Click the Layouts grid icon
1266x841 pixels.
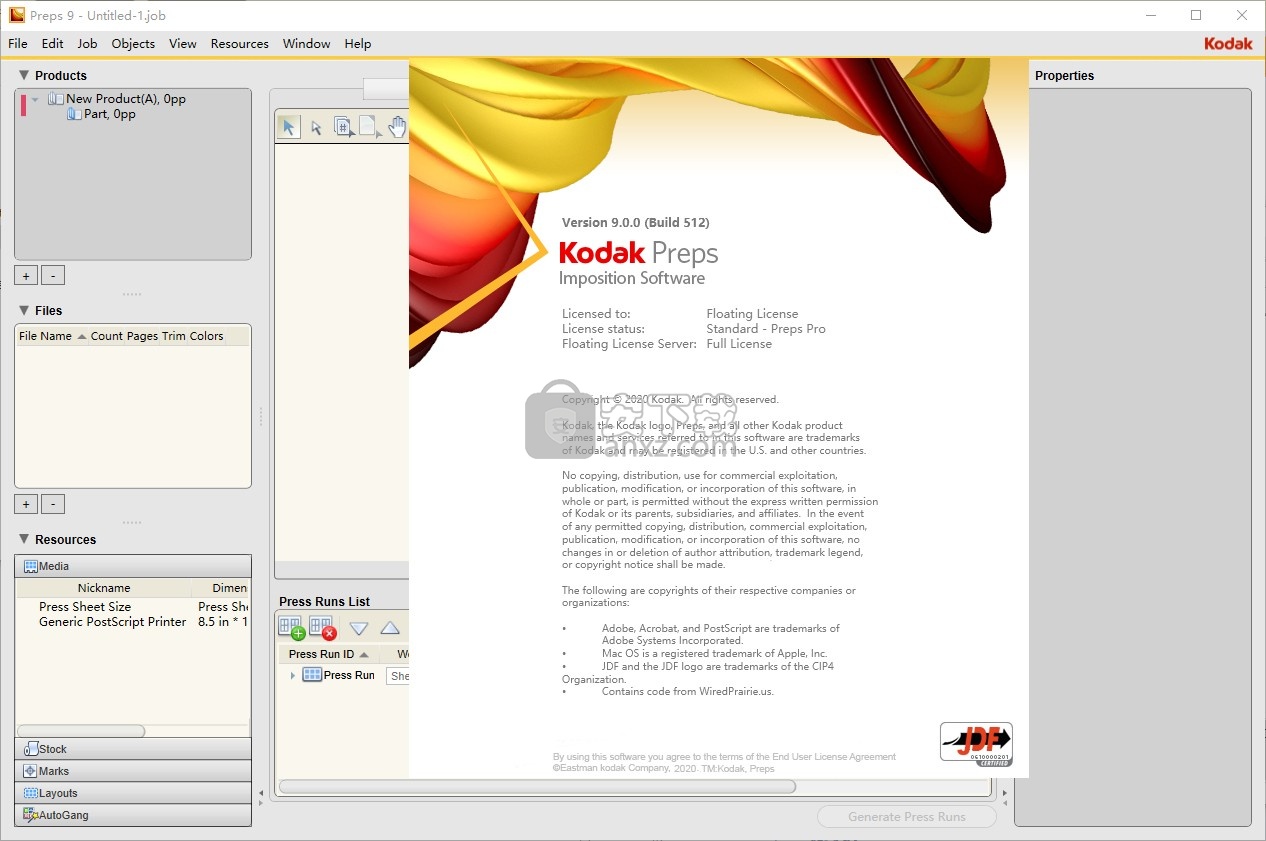tap(31, 793)
